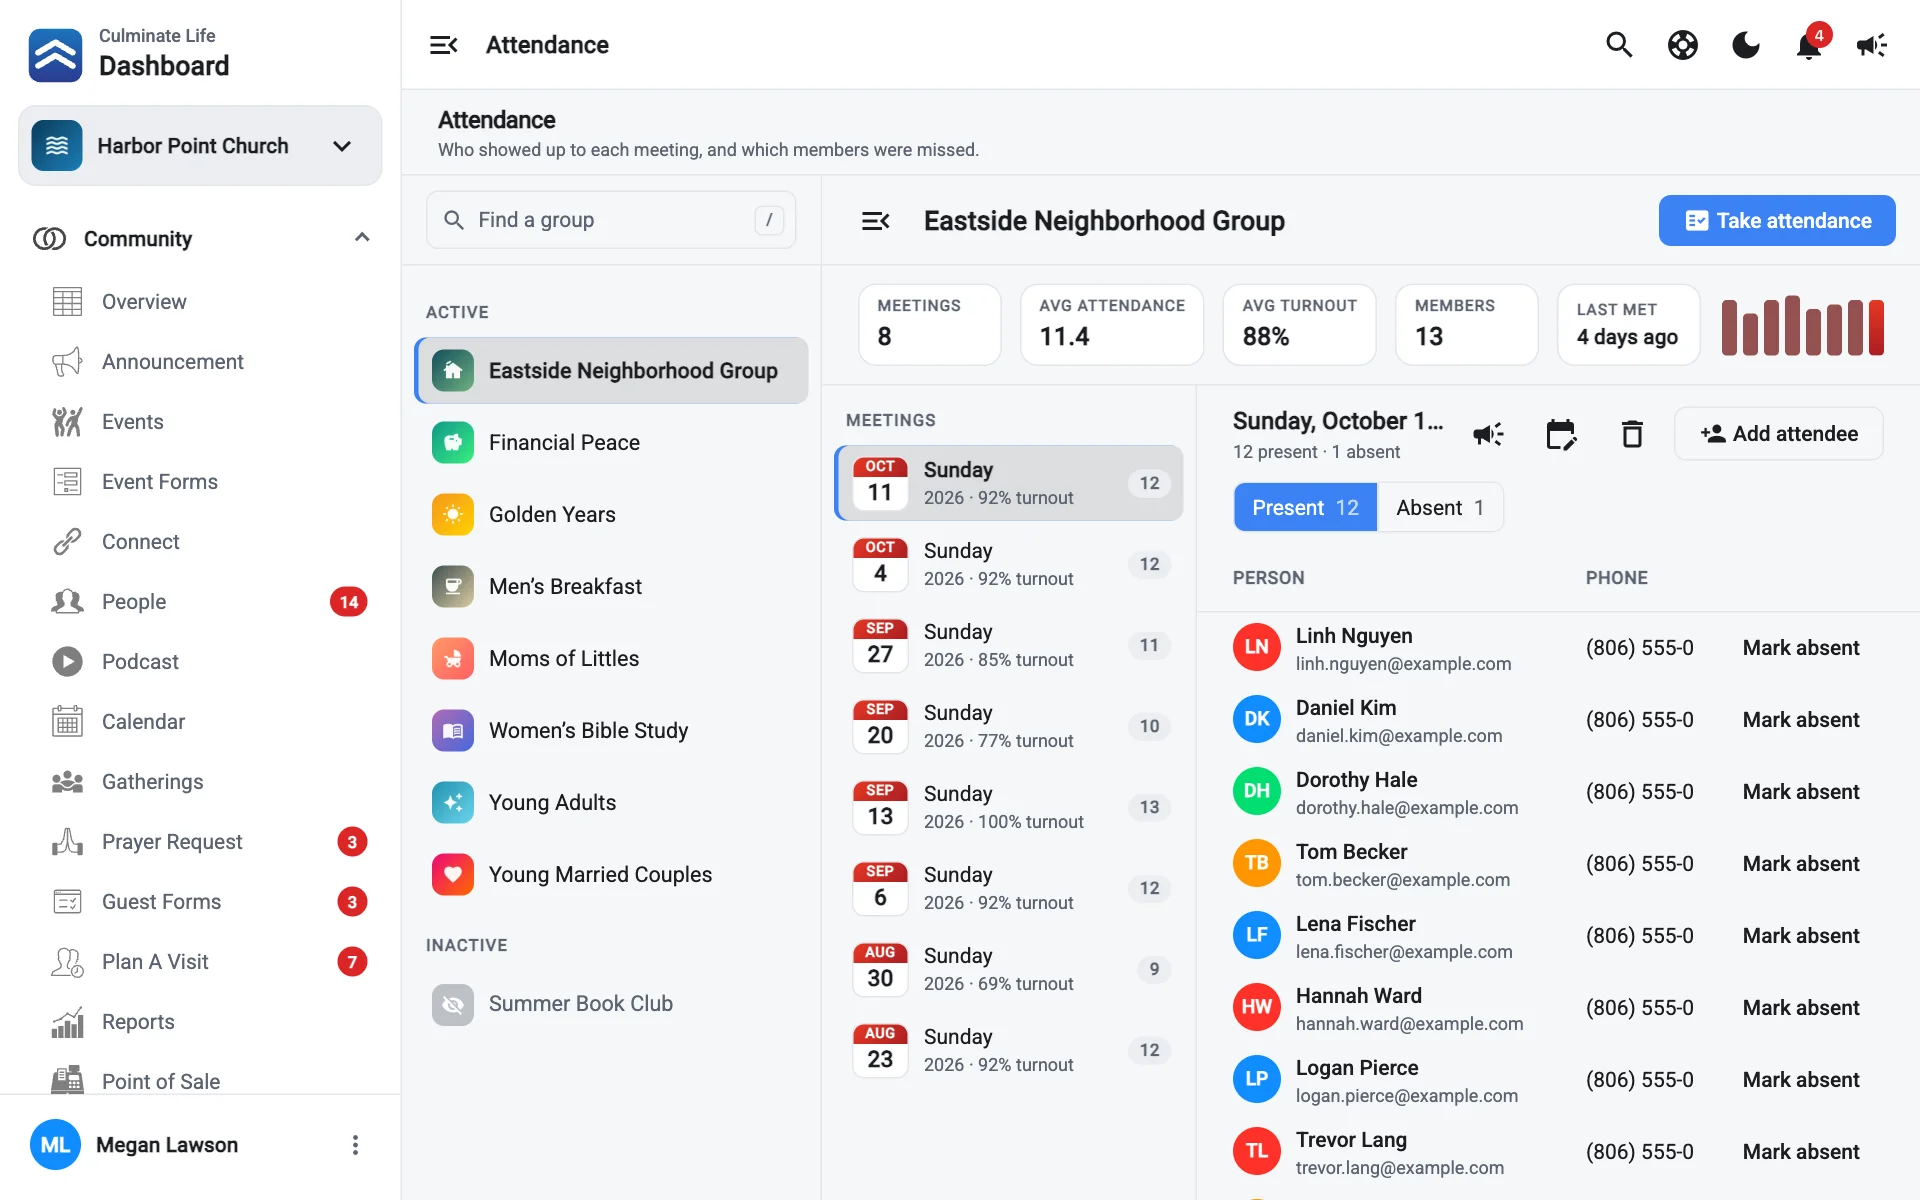Screen dimensions: 1920x1200
Task: Collapse the Community section
Action: 200,238
